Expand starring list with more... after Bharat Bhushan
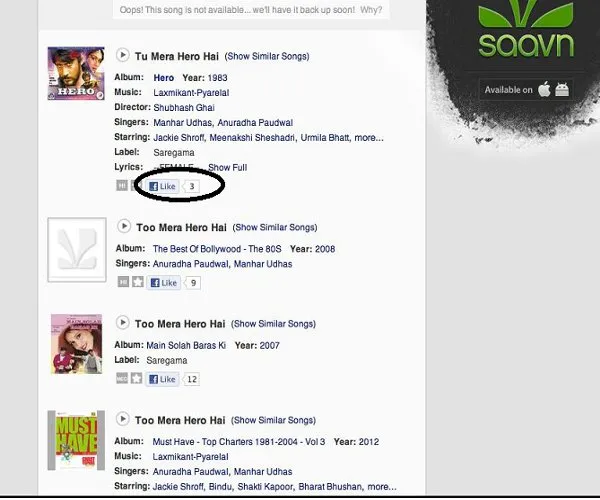600x500 pixels. coord(382,487)
